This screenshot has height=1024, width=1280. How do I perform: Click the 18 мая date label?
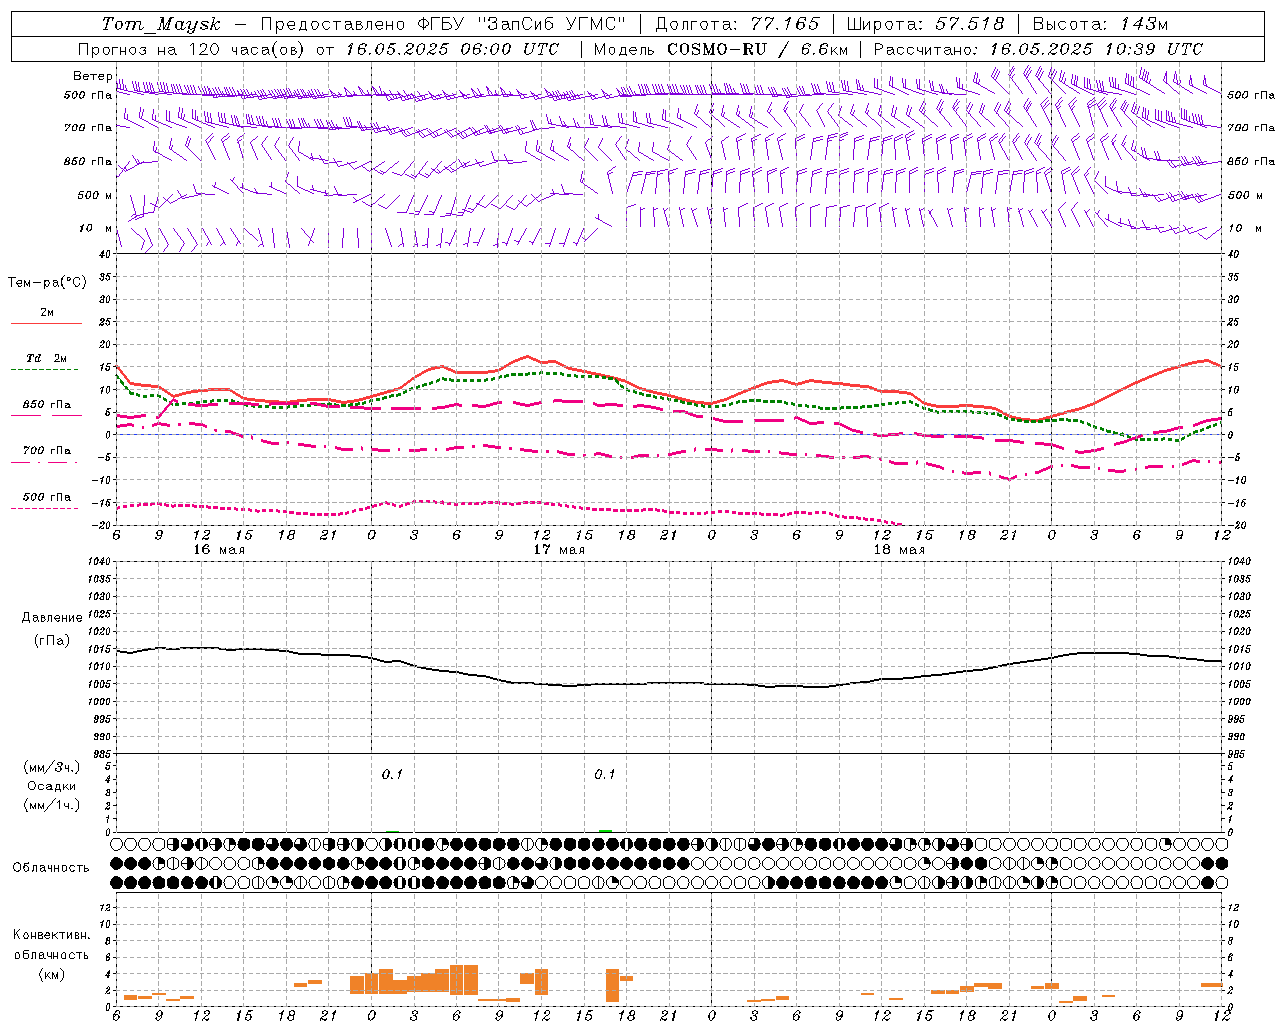pyautogui.click(x=899, y=550)
